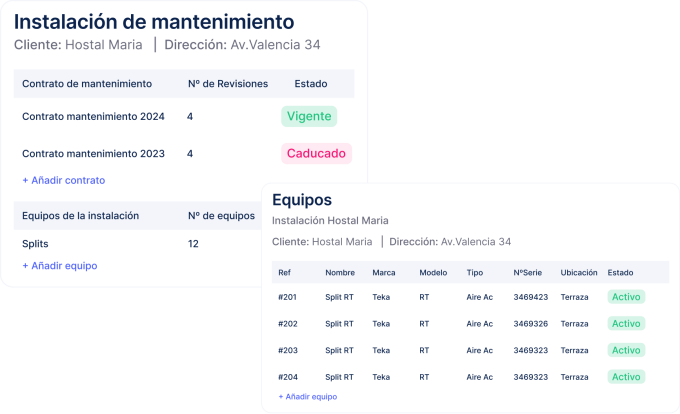The image size is (680, 414).
Task: Click 'Estado' header in contracts table
Action: pyautogui.click(x=311, y=84)
